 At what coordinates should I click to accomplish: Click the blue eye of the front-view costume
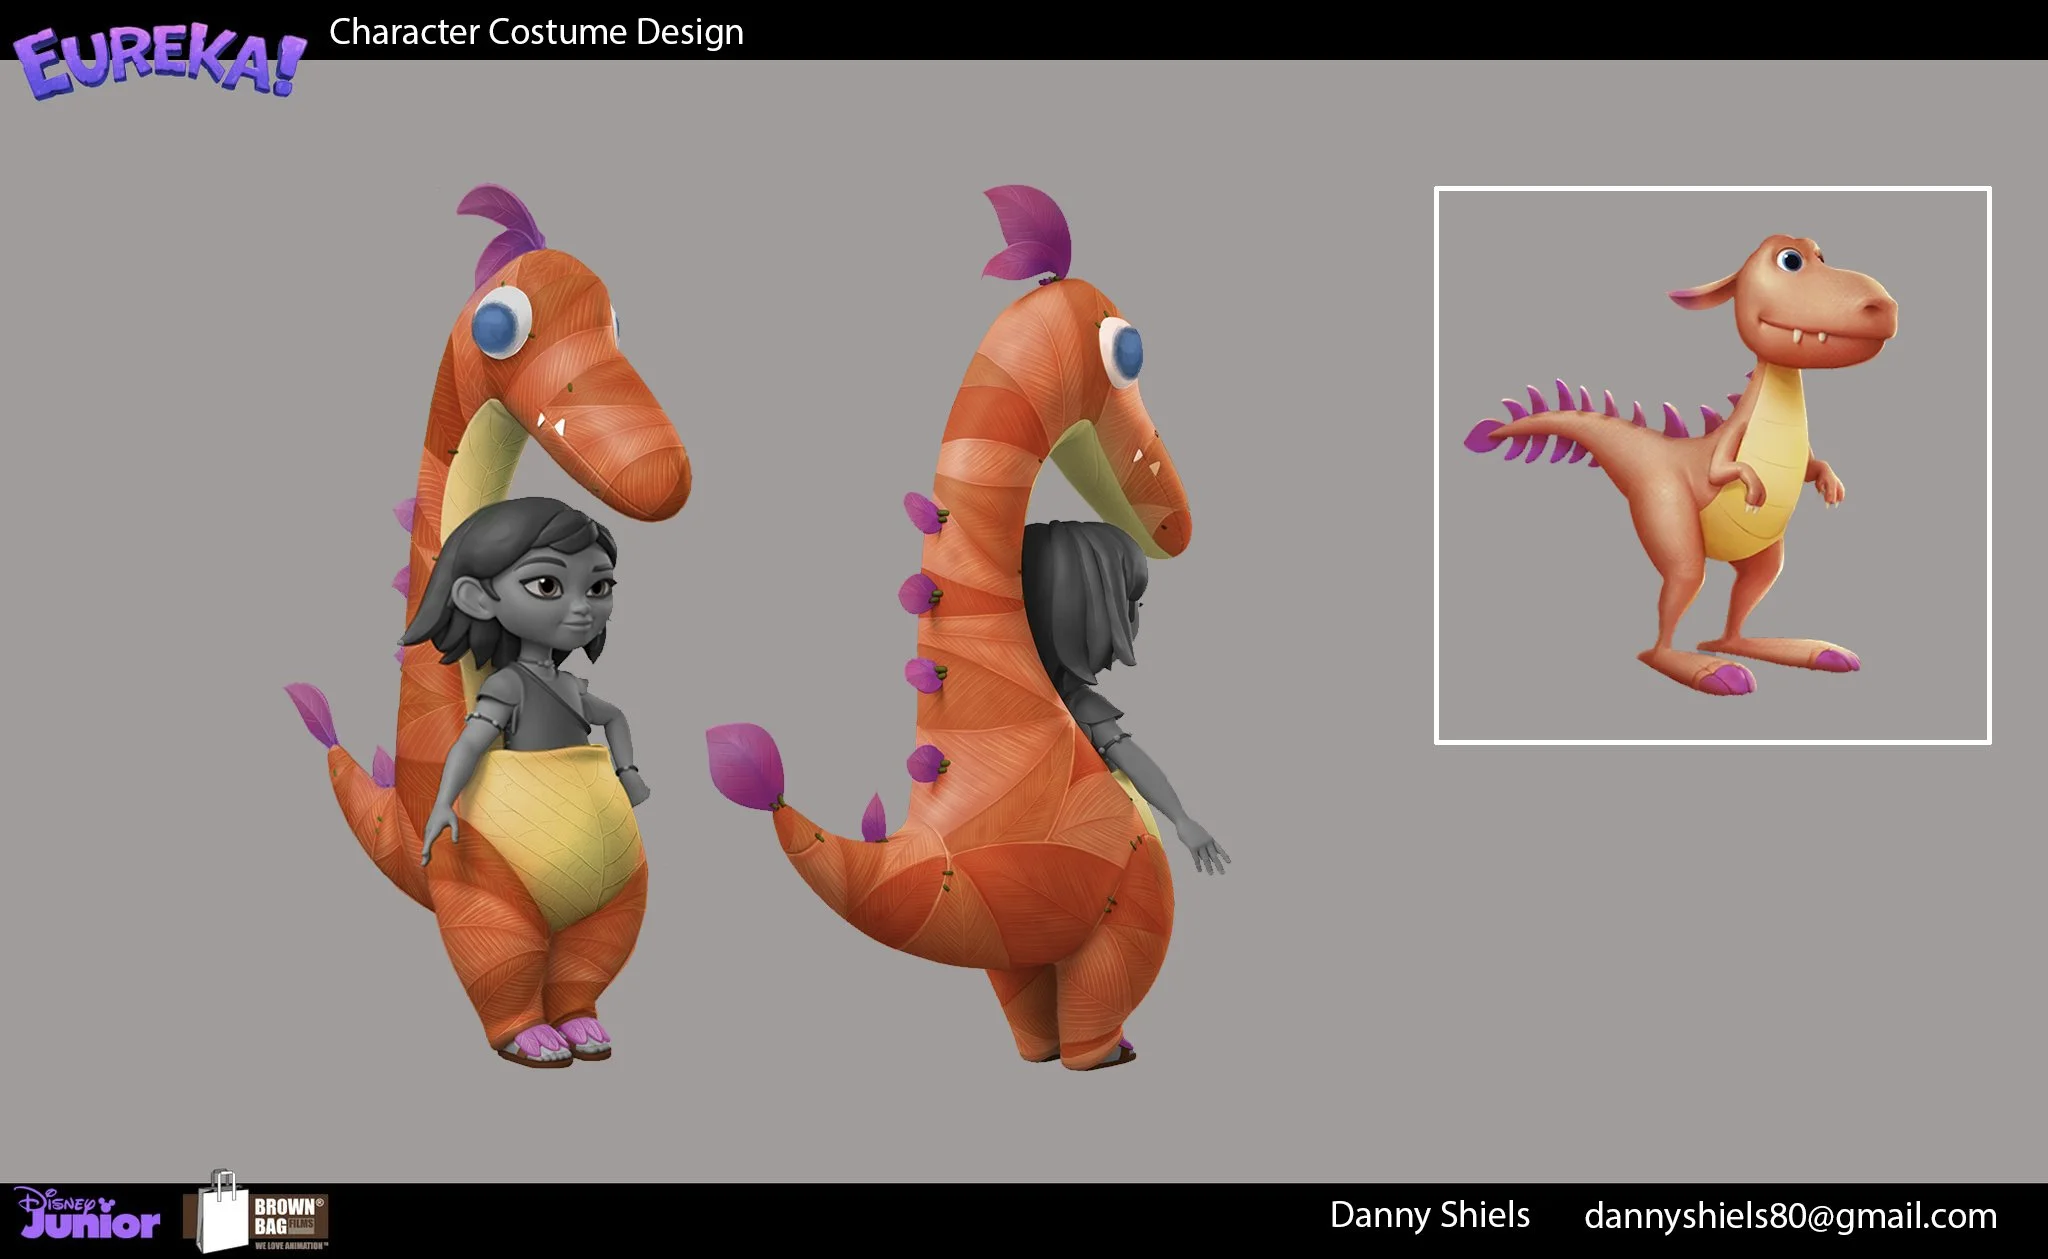click(x=495, y=327)
